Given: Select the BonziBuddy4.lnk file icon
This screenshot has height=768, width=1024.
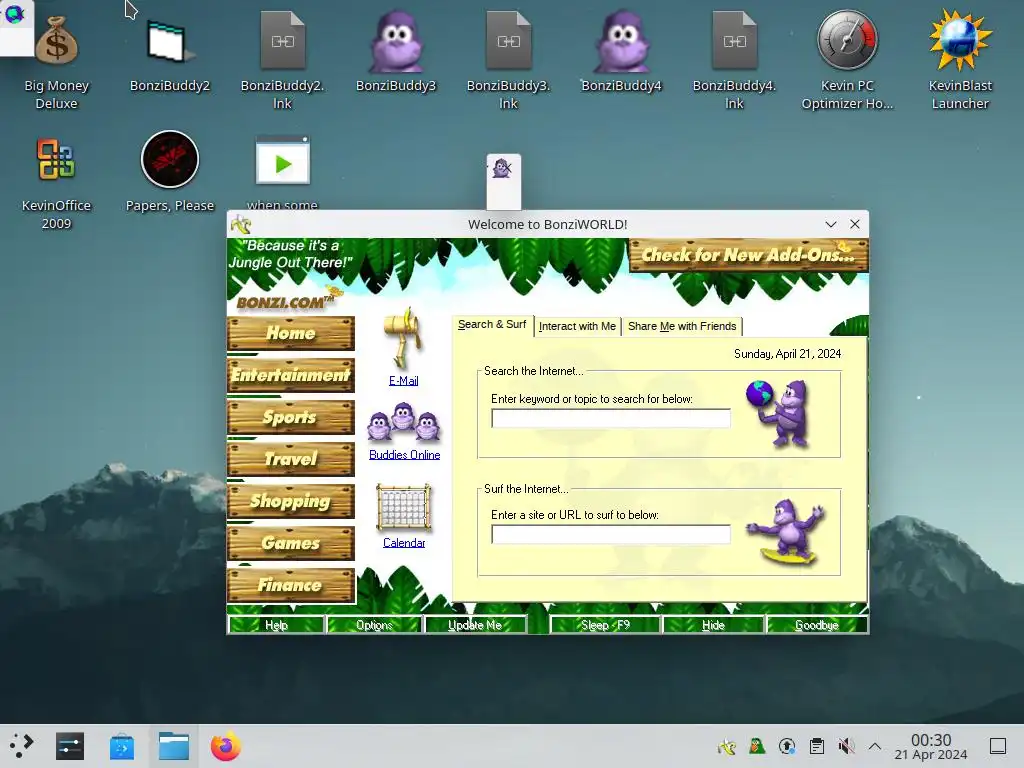Looking at the screenshot, I should [x=734, y=40].
